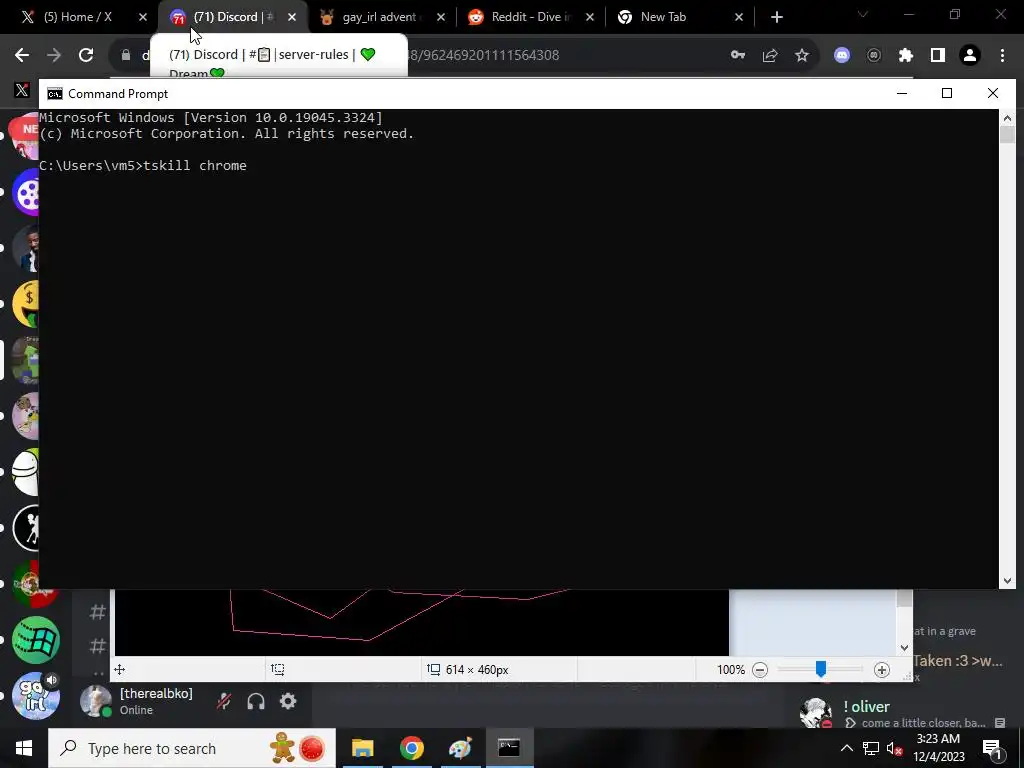
Task: Open Chrome from the taskbar
Action: click(411, 748)
